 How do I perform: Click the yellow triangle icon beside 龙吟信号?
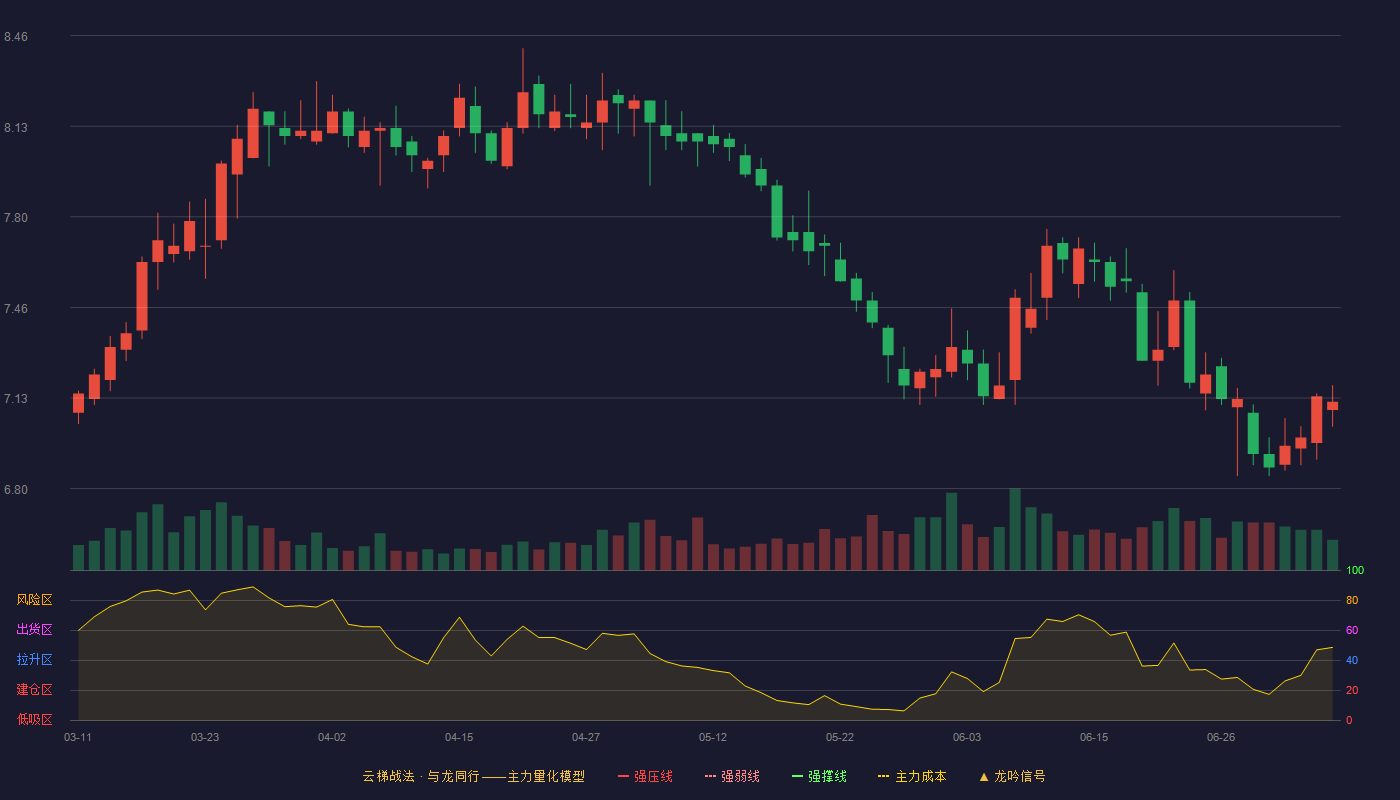click(983, 776)
